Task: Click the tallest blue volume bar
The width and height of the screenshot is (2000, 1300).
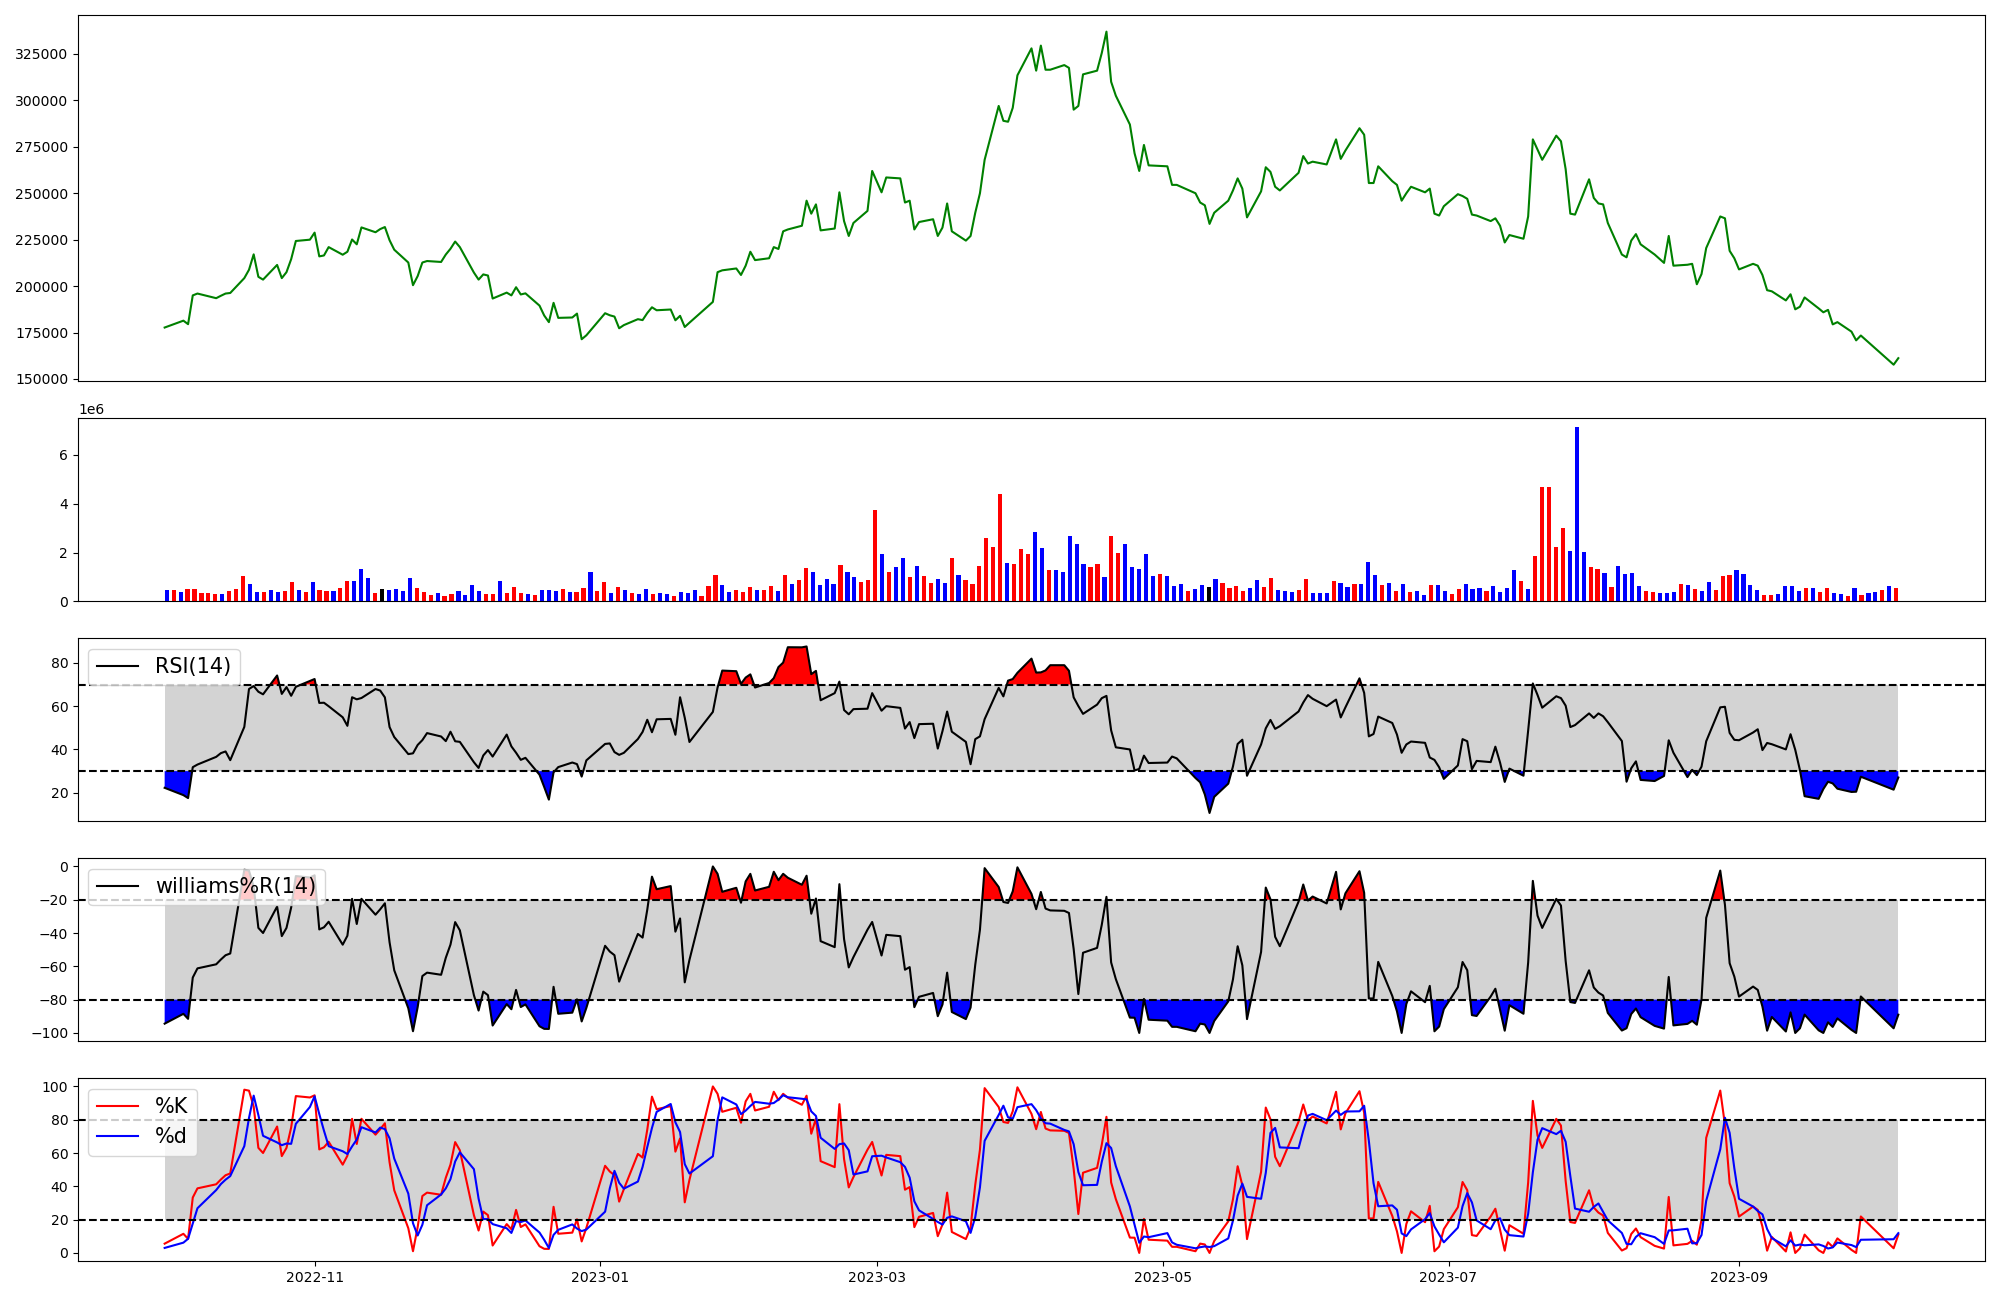Action: (x=1577, y=515)
